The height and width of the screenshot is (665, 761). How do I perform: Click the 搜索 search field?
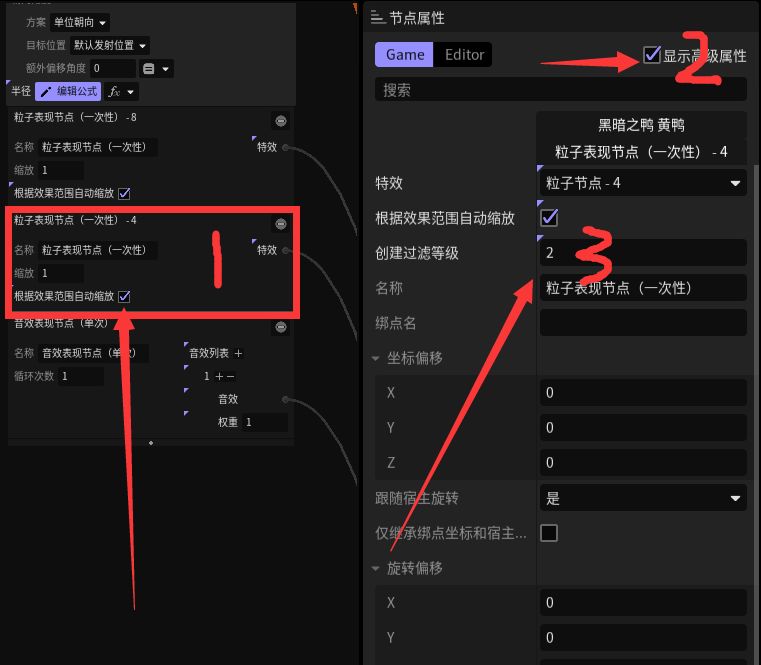point(561,89)
